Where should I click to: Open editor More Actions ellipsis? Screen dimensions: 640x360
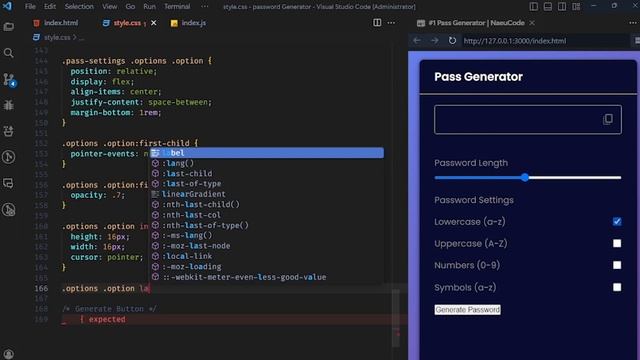(x=391, y=23)
